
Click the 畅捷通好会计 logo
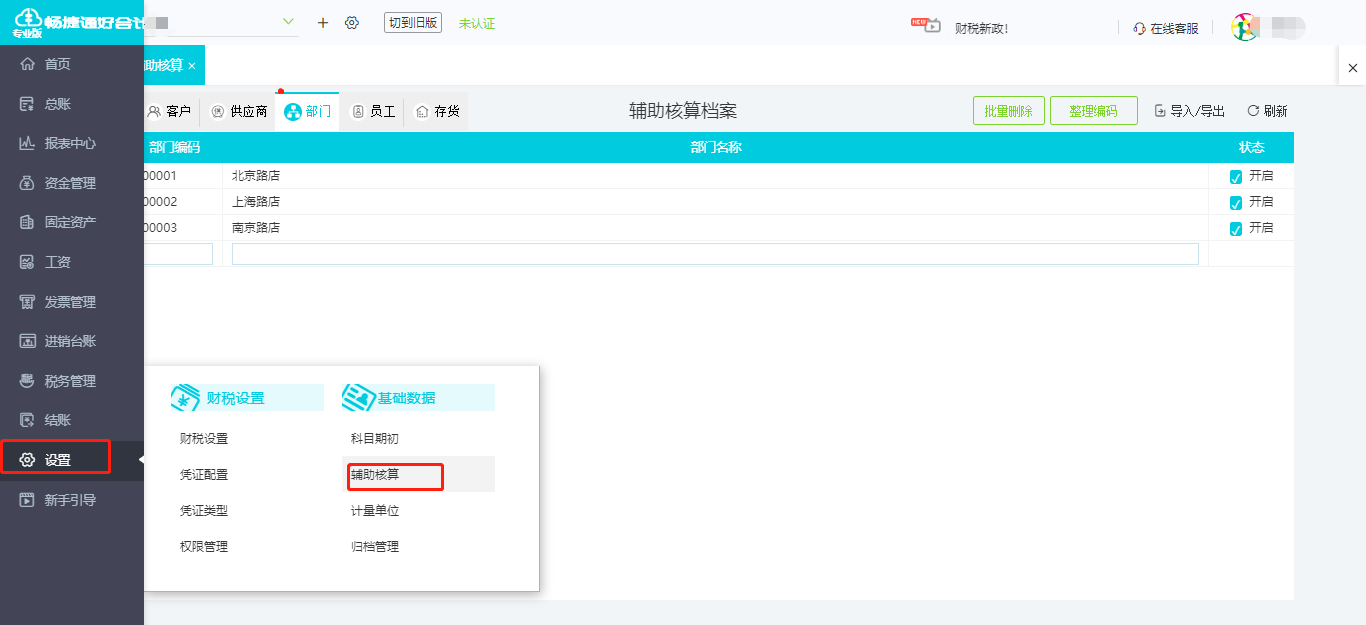tap(72, 22)
